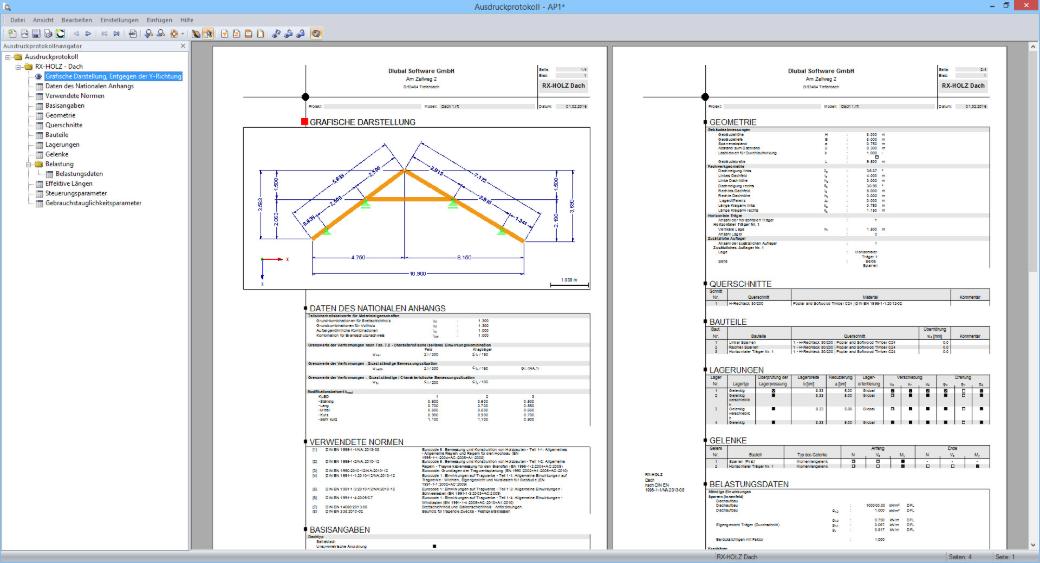Screen dimensions: 1040x563
Task: Click the roof truss drawing on page one
Action: (x=417, y=208)
